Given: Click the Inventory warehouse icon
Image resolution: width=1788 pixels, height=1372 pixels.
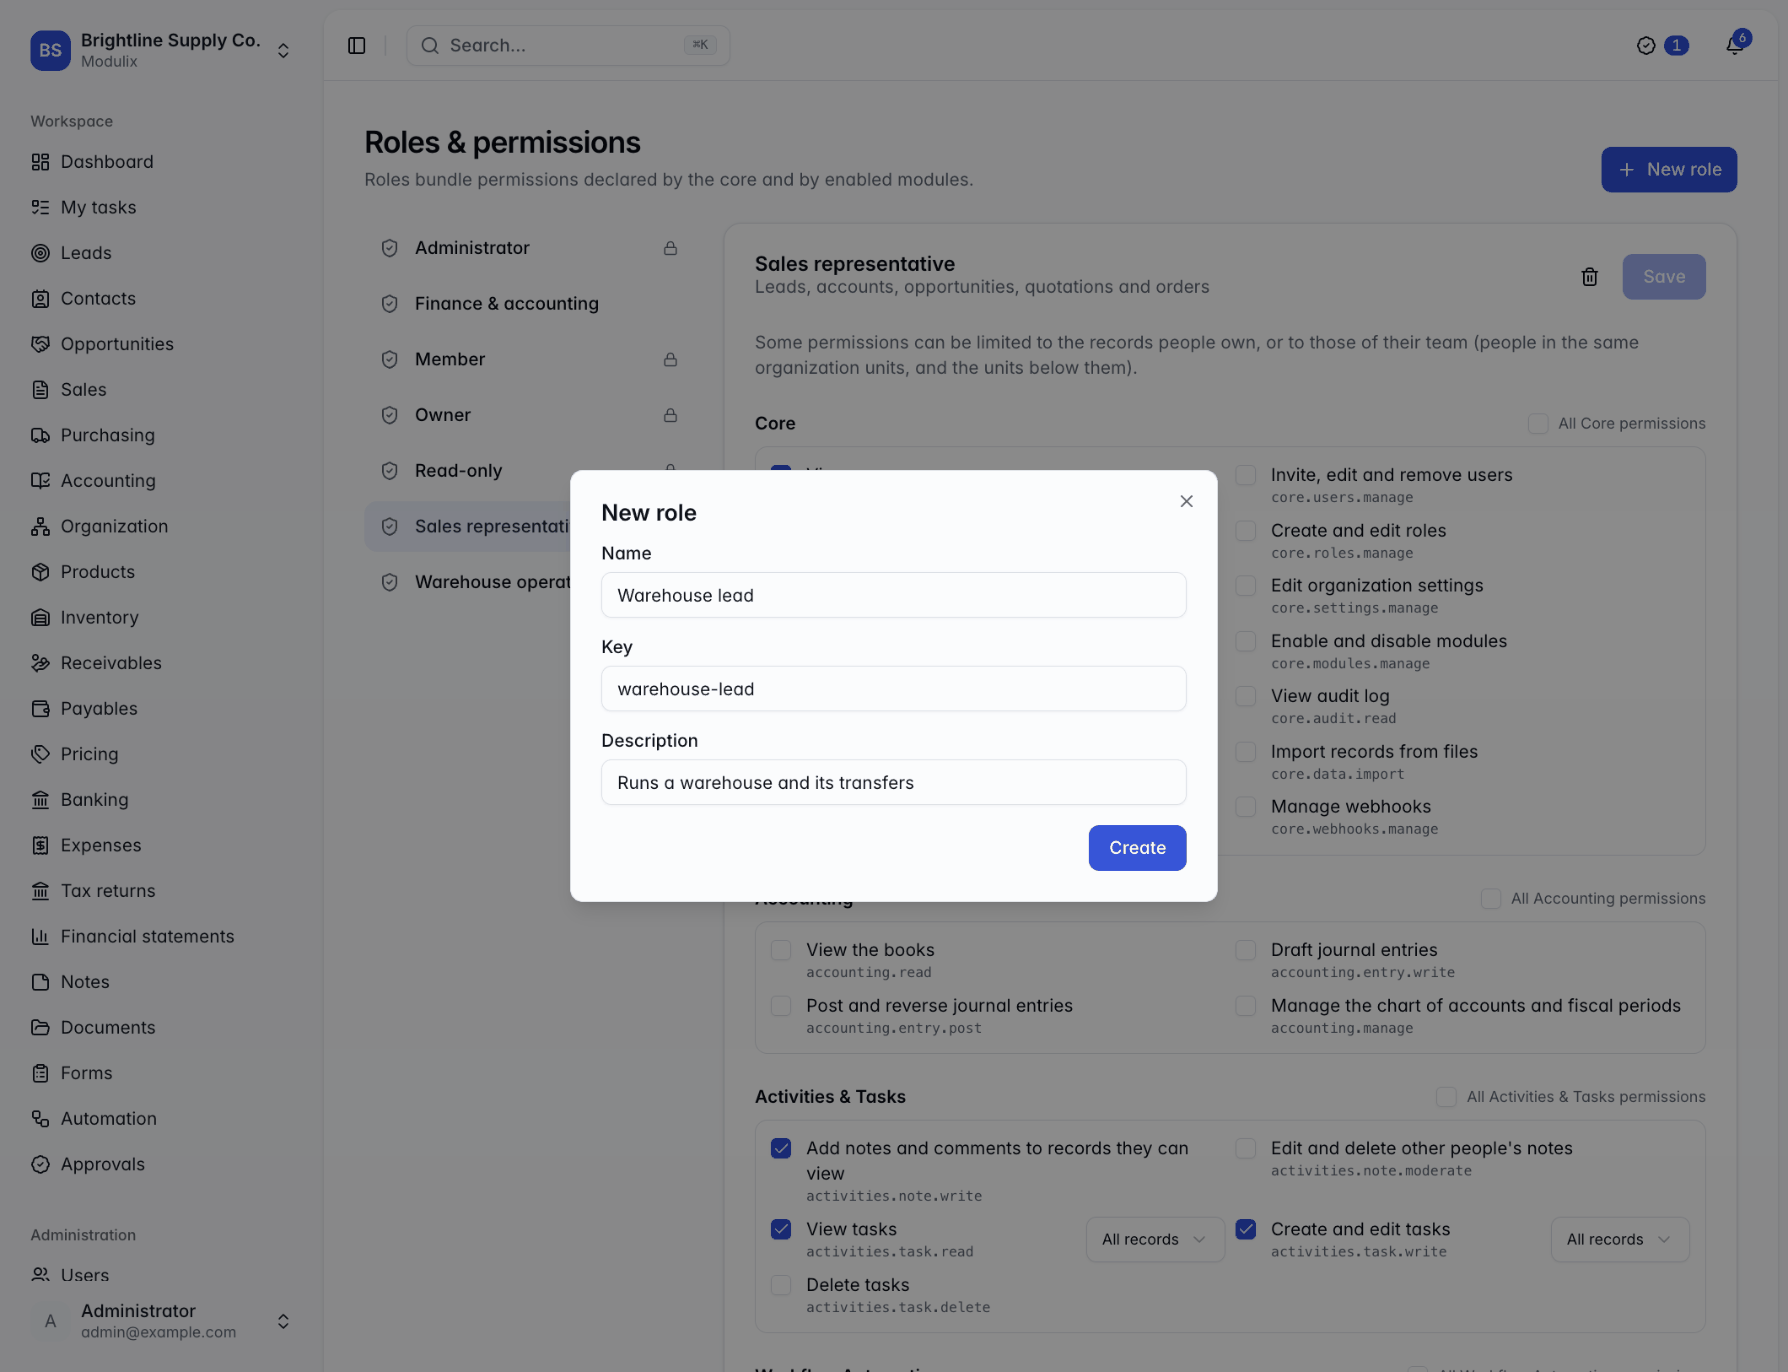Looking at the screenshot, I should coord(40,617).
